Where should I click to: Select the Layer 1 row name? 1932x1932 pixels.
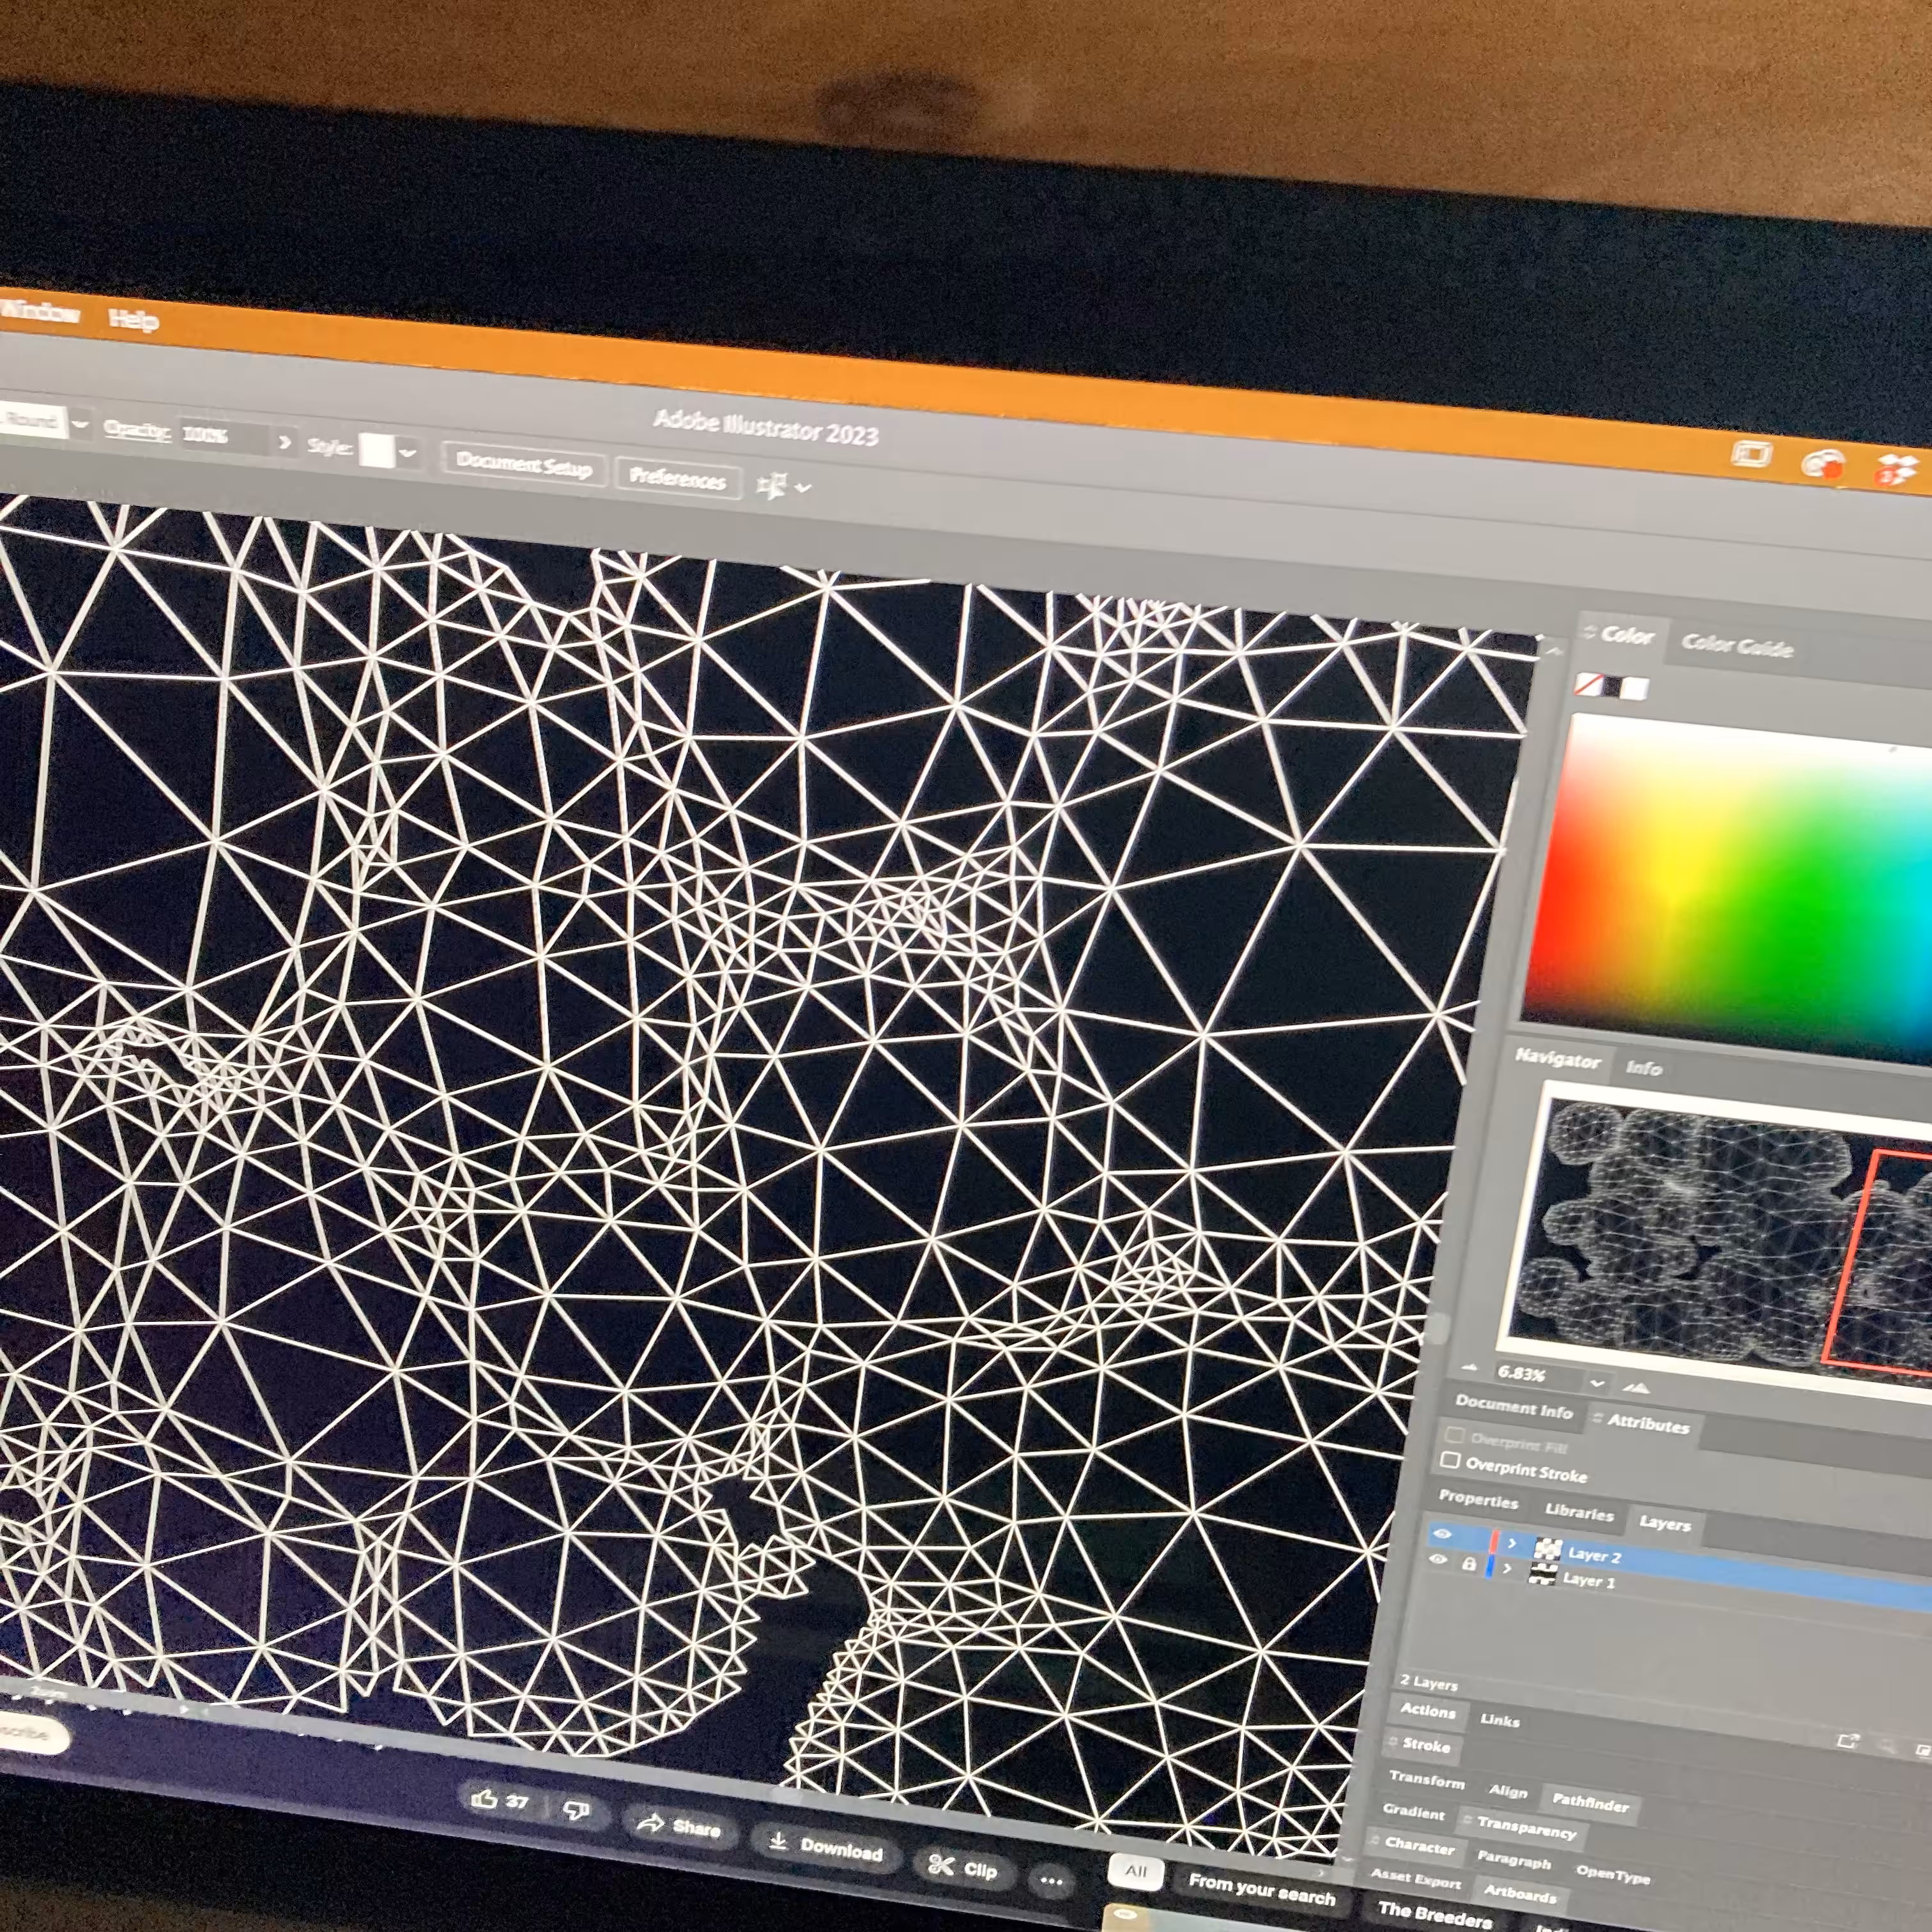click(1589, 1581)
